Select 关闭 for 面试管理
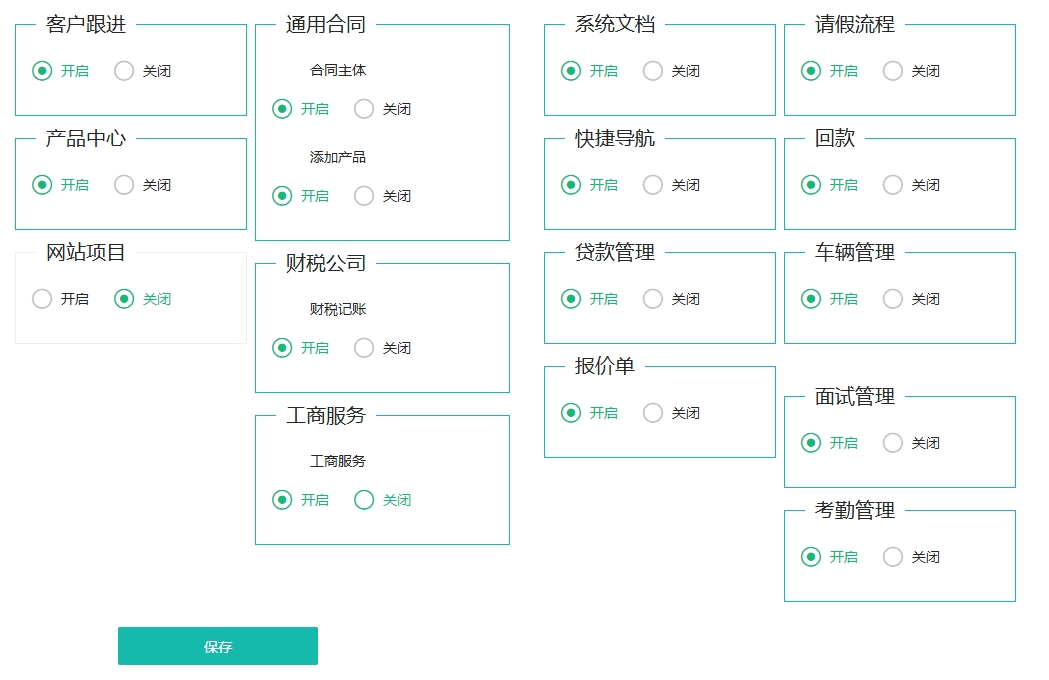This screenshot has height=680, width=1049. [x=893, y=443]
